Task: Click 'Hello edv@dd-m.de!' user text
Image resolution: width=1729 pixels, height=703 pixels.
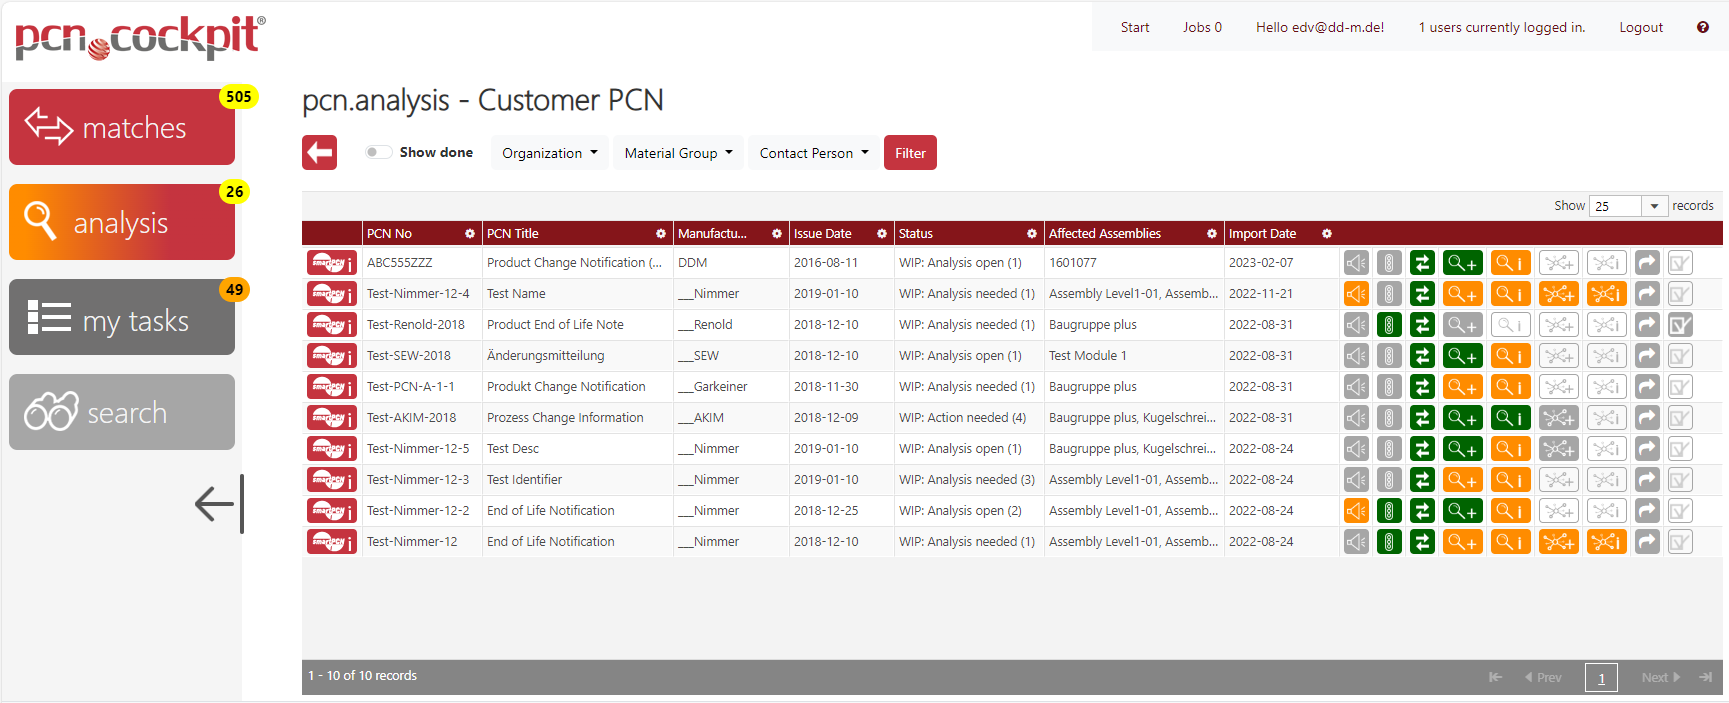Action: (x=1320, y=27)
